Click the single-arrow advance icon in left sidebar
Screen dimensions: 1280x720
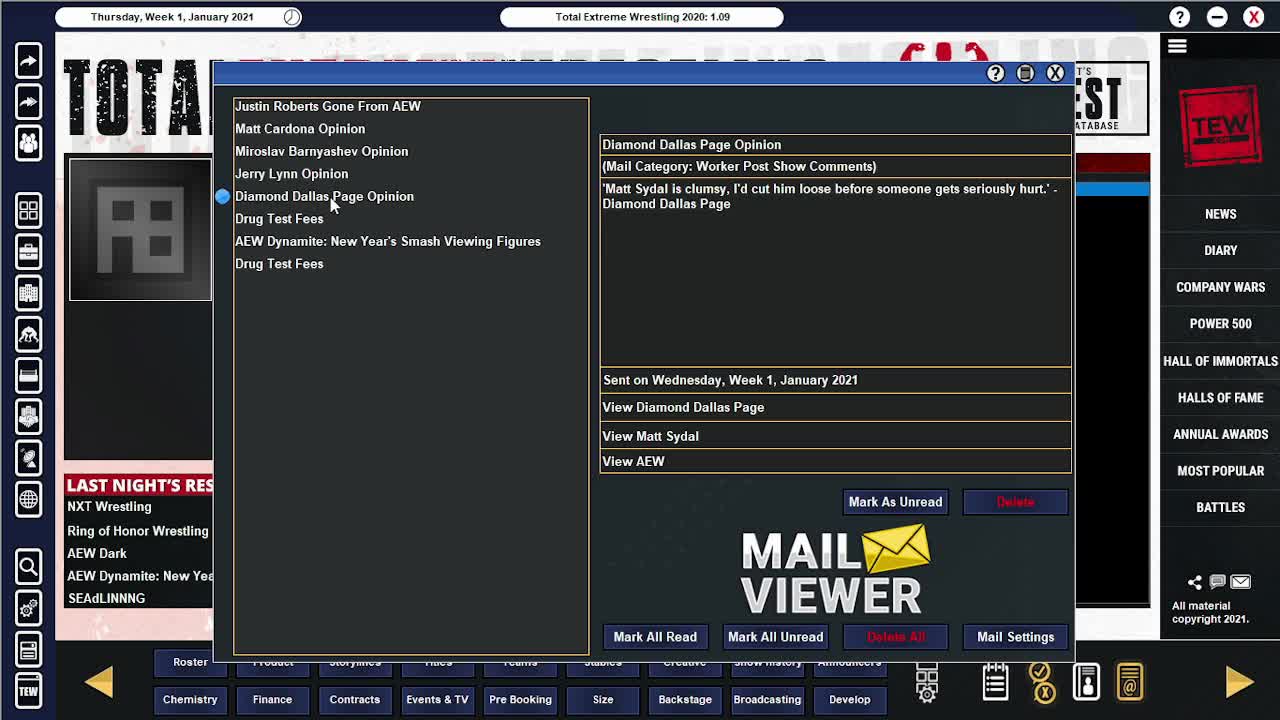(28, 61)
